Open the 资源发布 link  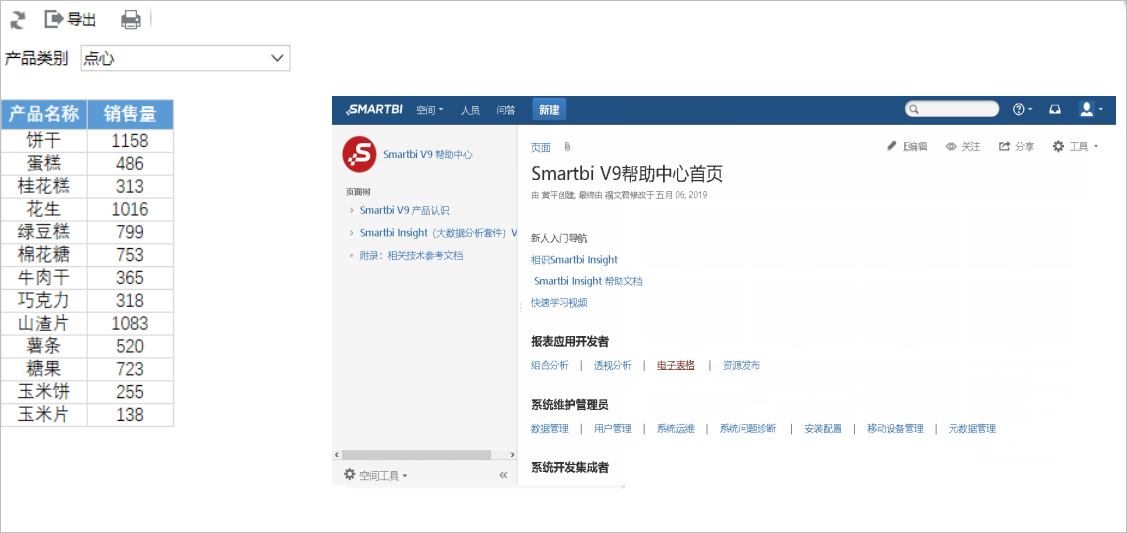coord(741,365)
